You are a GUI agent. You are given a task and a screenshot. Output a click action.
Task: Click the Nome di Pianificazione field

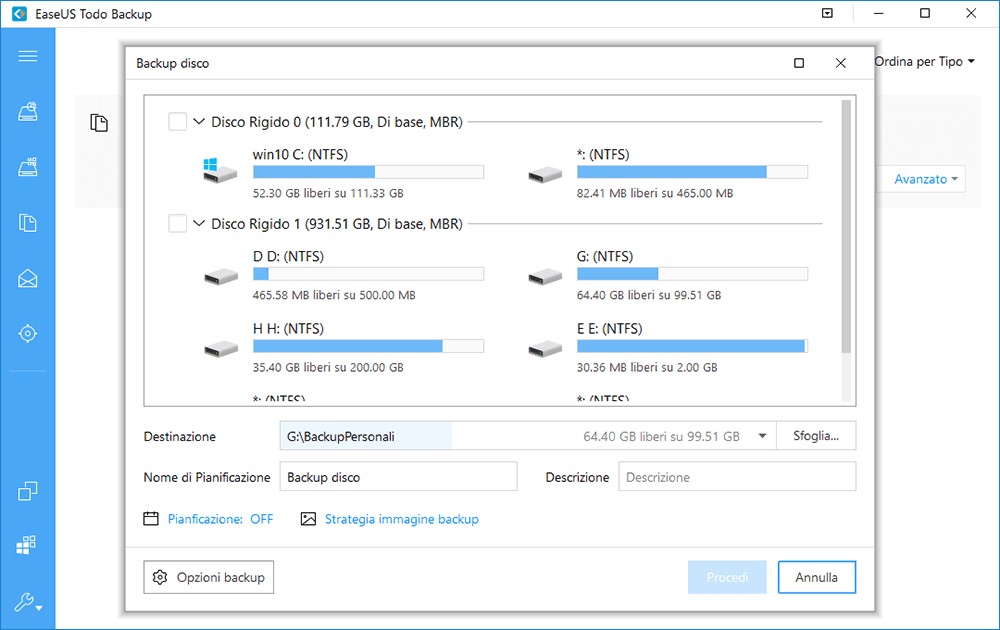tap(399, 477)
